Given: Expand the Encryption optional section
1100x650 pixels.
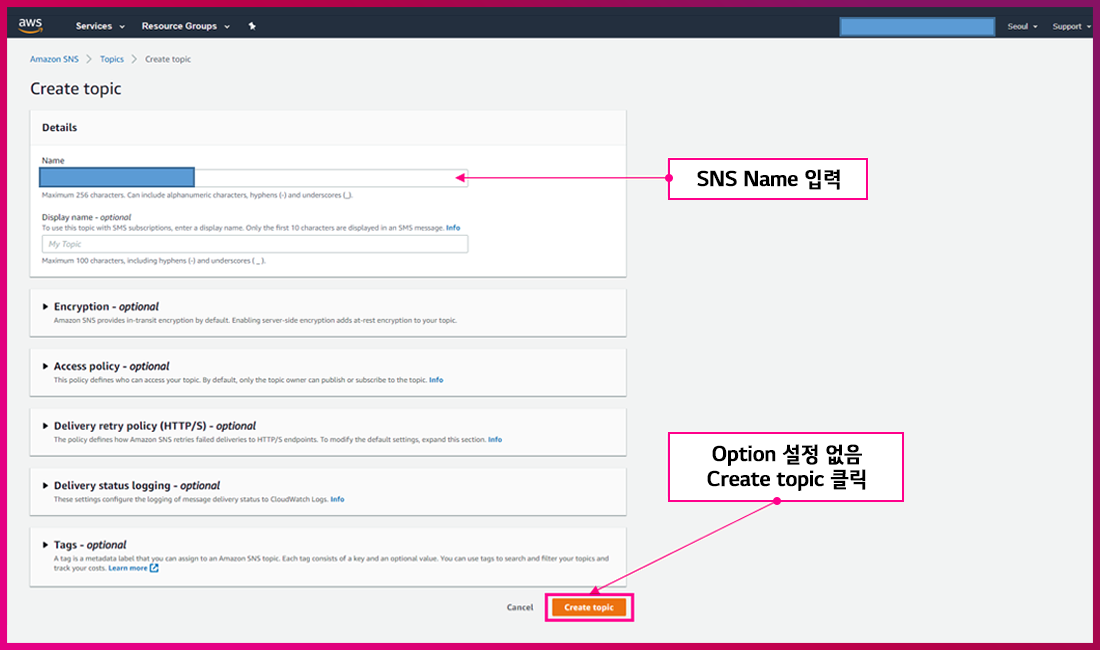Looking at the screenshot, I should click(105, 306).
